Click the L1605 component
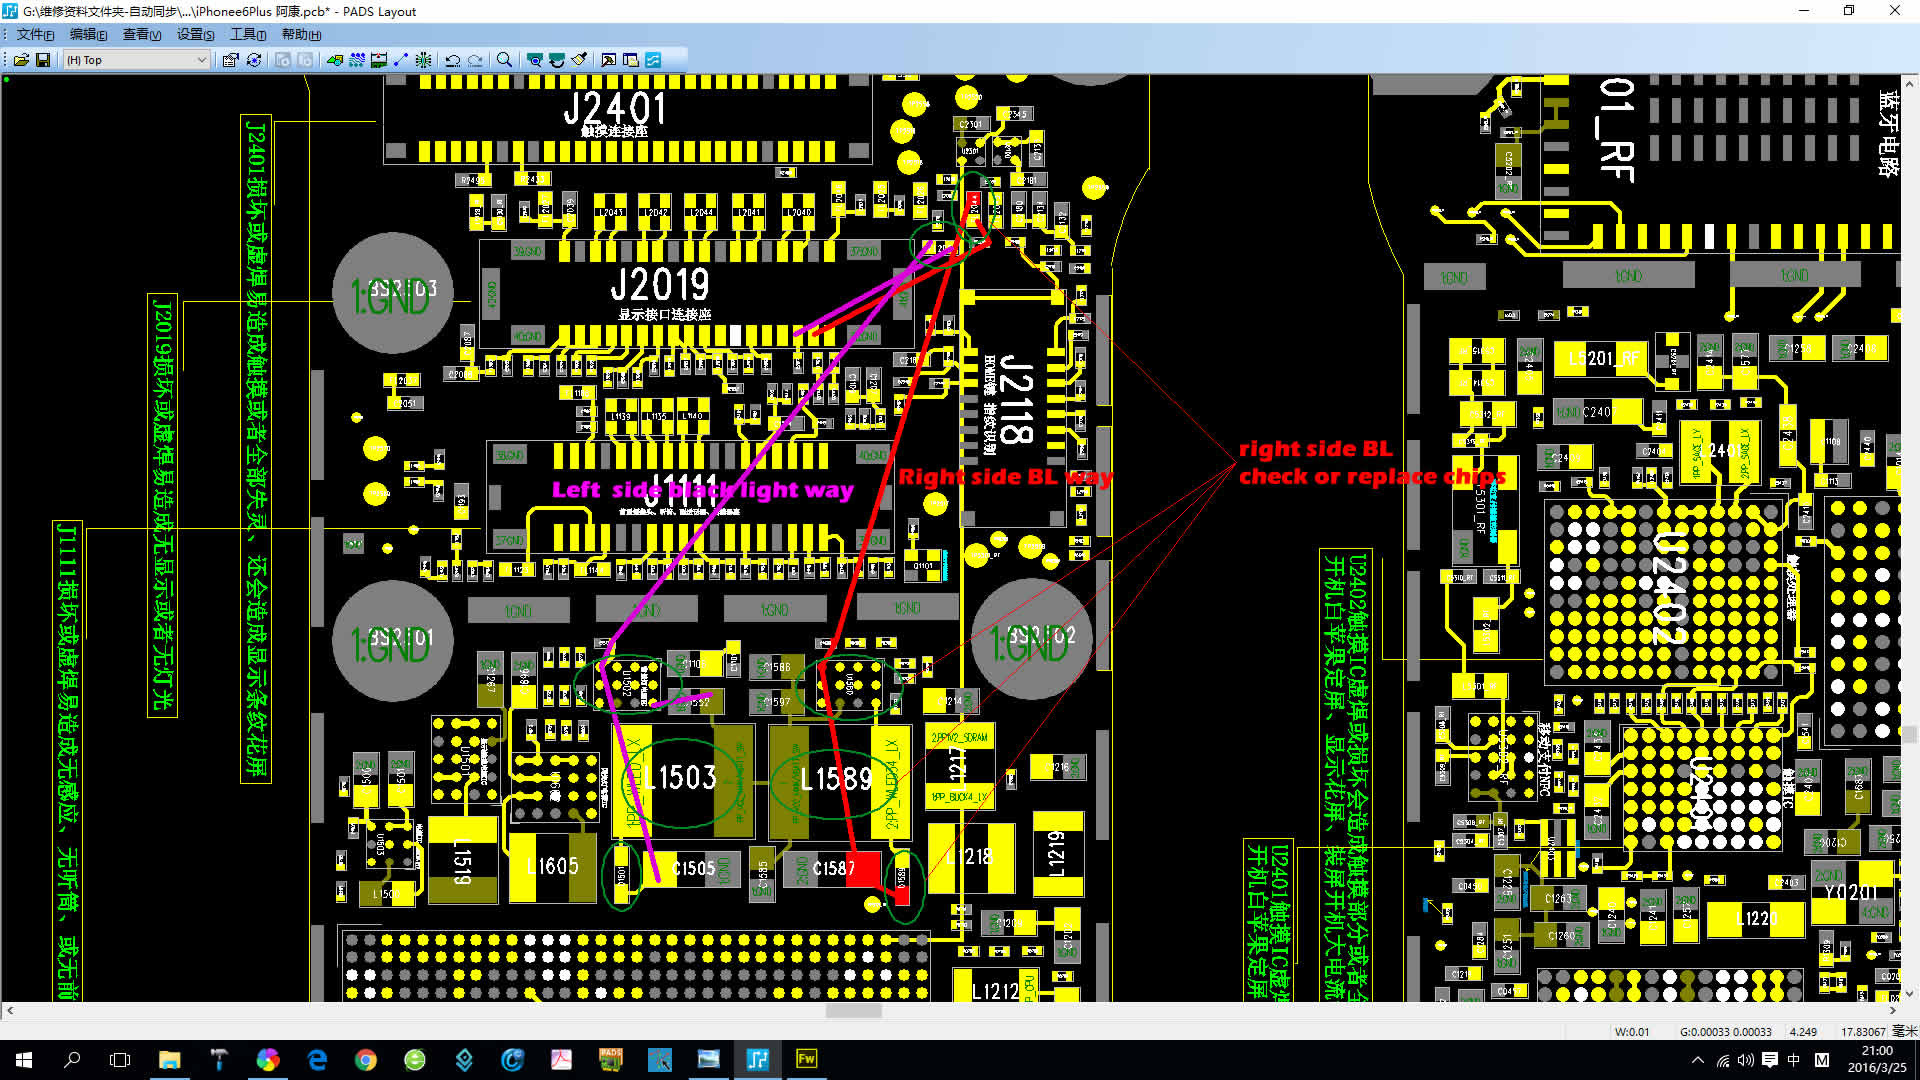Screen dimensions: 1920x1080 pyautogui.click(x=552, y=866)
